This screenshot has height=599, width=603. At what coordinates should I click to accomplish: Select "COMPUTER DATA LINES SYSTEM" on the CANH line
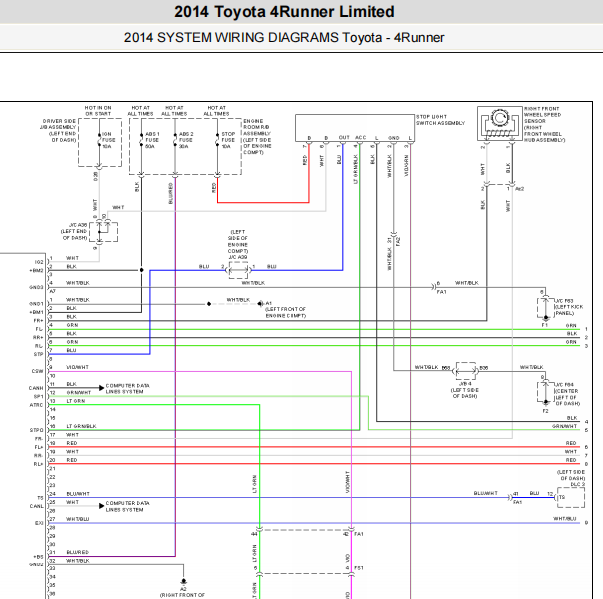pyautogui.click(x=128, y=388)
